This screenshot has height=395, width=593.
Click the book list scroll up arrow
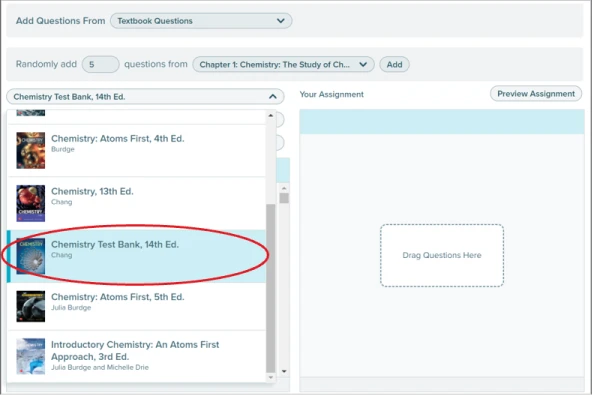(270, 115)
